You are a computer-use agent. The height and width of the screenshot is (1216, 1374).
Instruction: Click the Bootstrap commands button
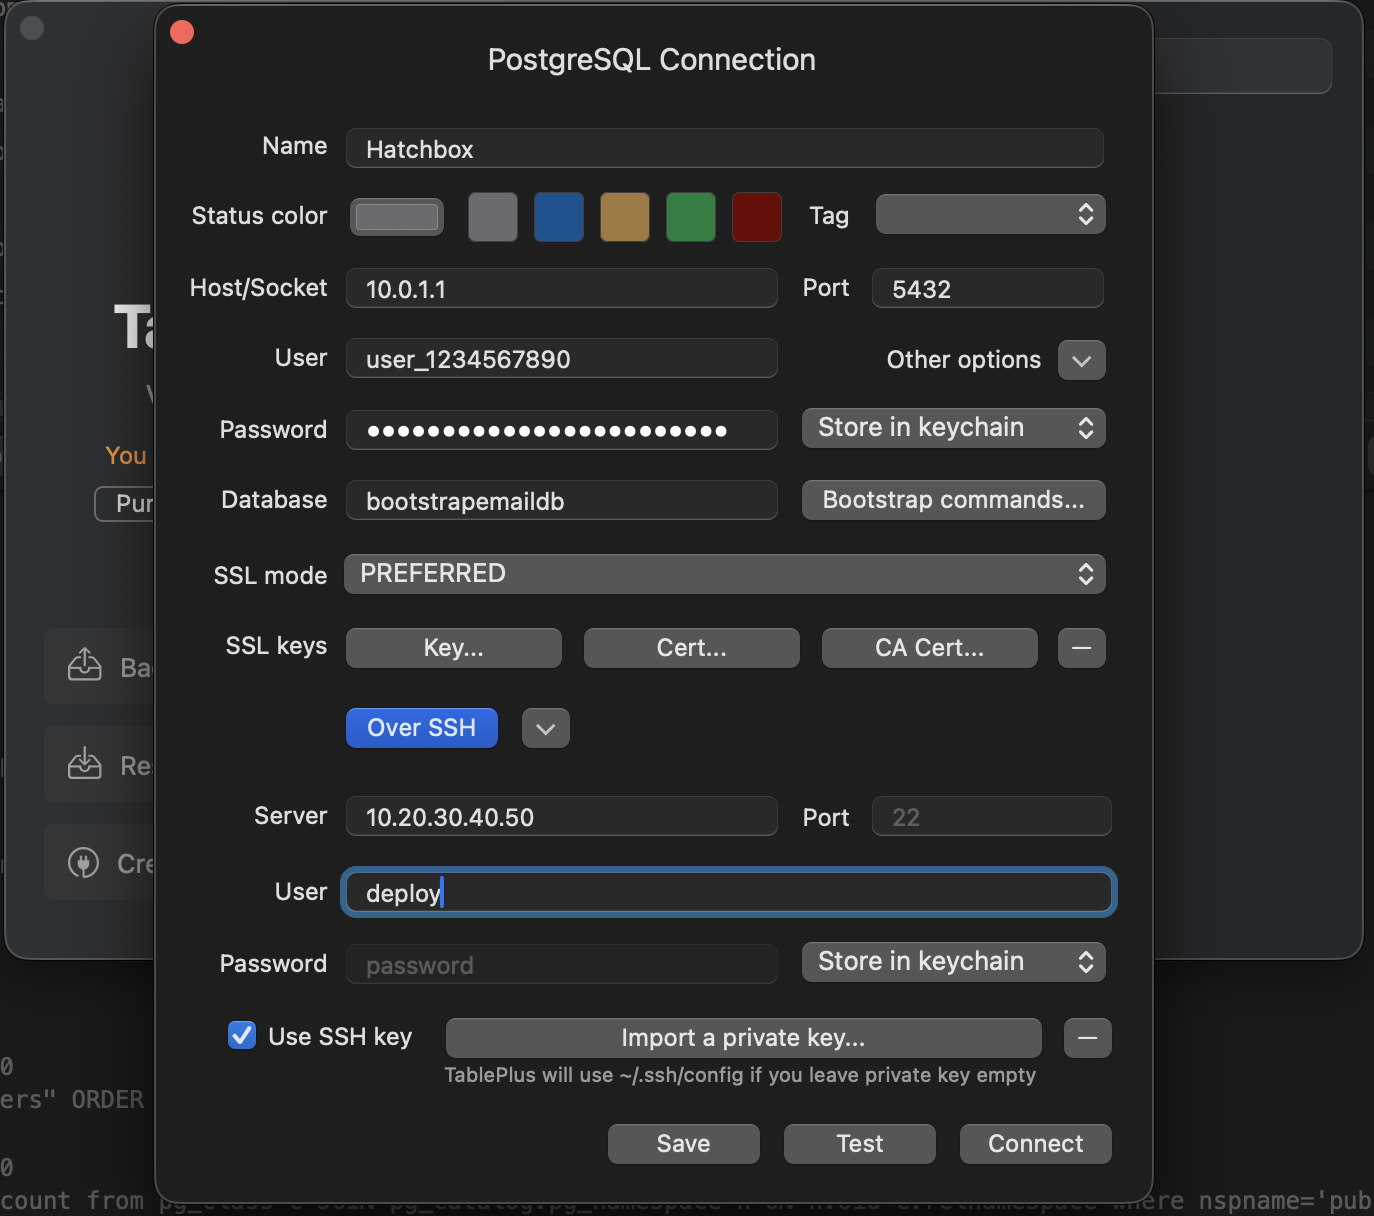click(x=953, y=500)
